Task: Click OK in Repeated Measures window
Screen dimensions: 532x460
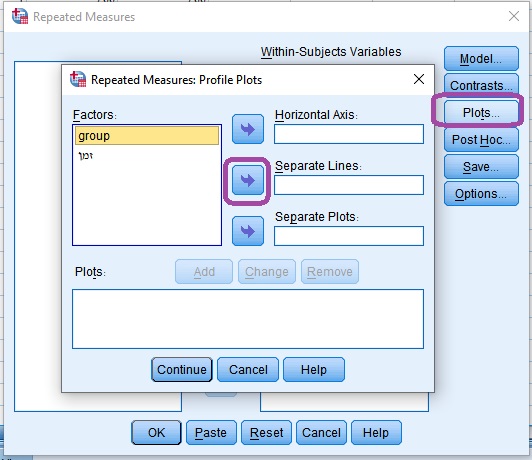Action: coord(156,433)
